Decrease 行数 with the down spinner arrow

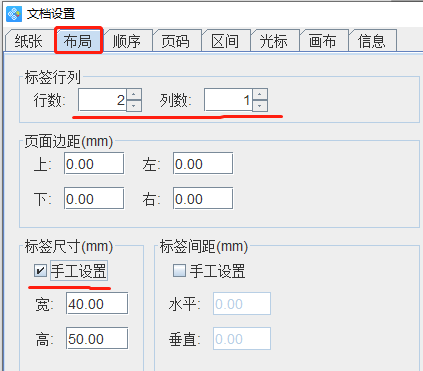134,106
